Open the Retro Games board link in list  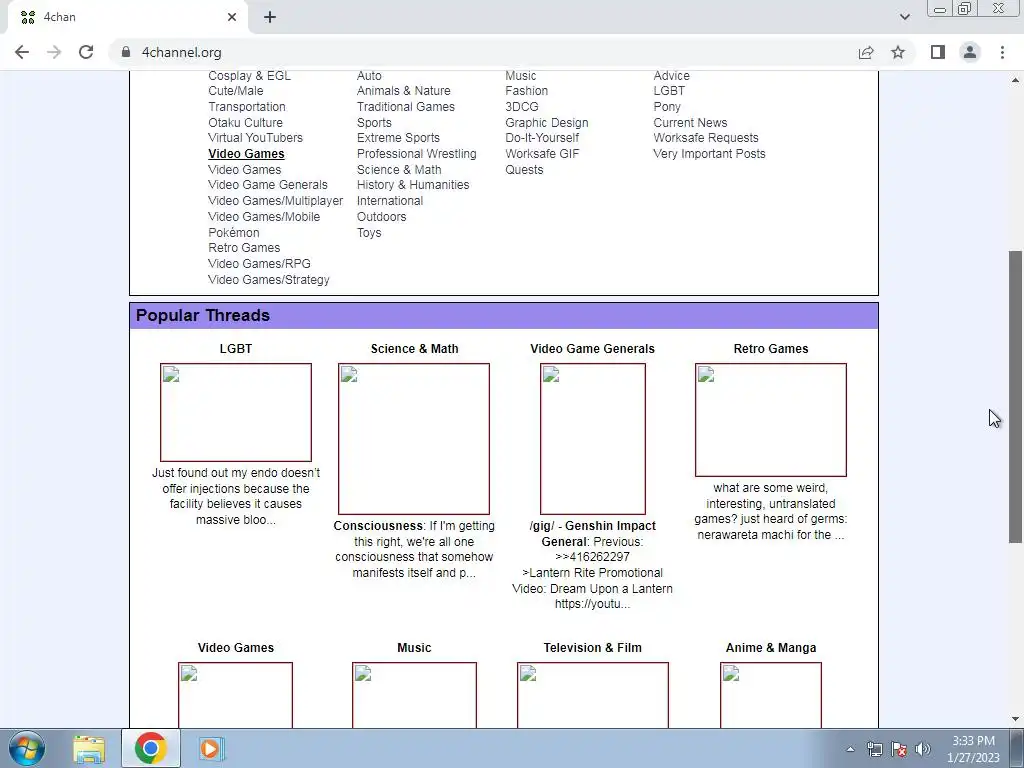point(244,248)
